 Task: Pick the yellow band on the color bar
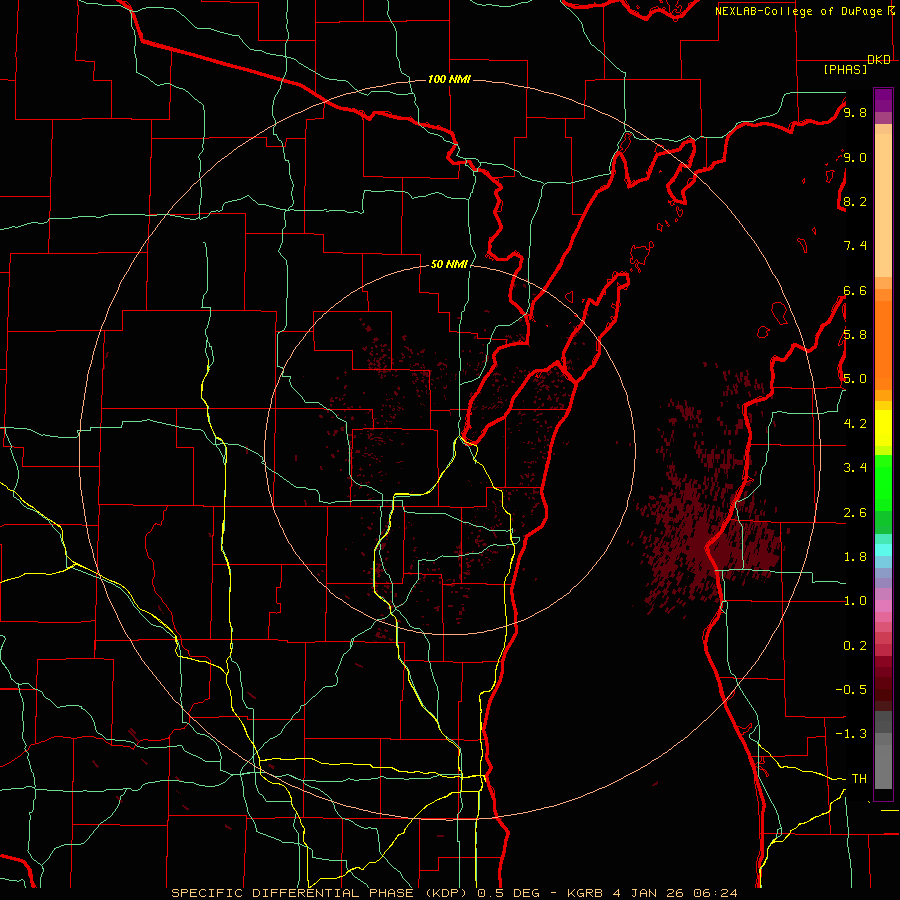tap(883, 428)
